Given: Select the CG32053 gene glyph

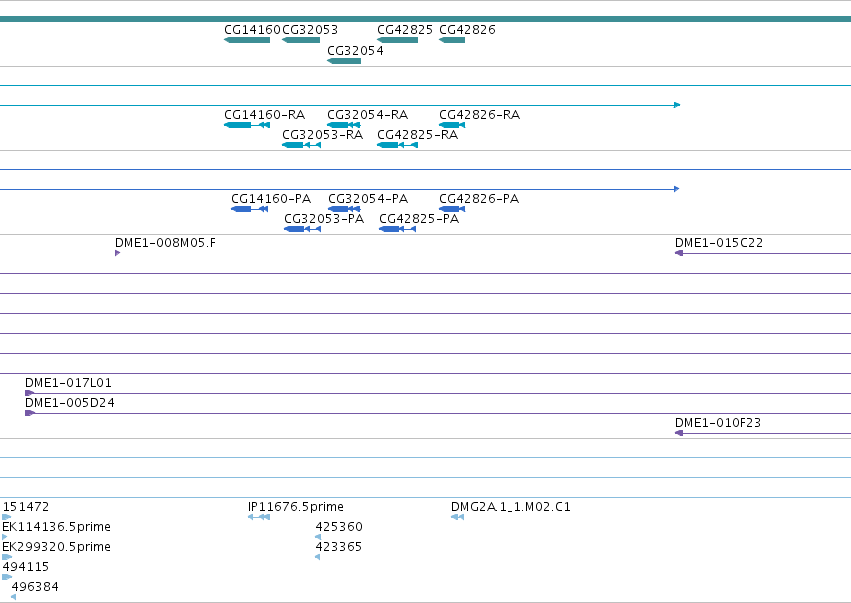Looking at the screenshot, I should click(x=301, y=40).
